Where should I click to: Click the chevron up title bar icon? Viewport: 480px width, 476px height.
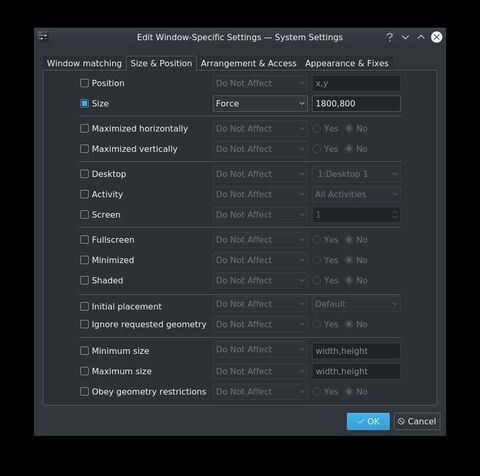click(421, 37)
